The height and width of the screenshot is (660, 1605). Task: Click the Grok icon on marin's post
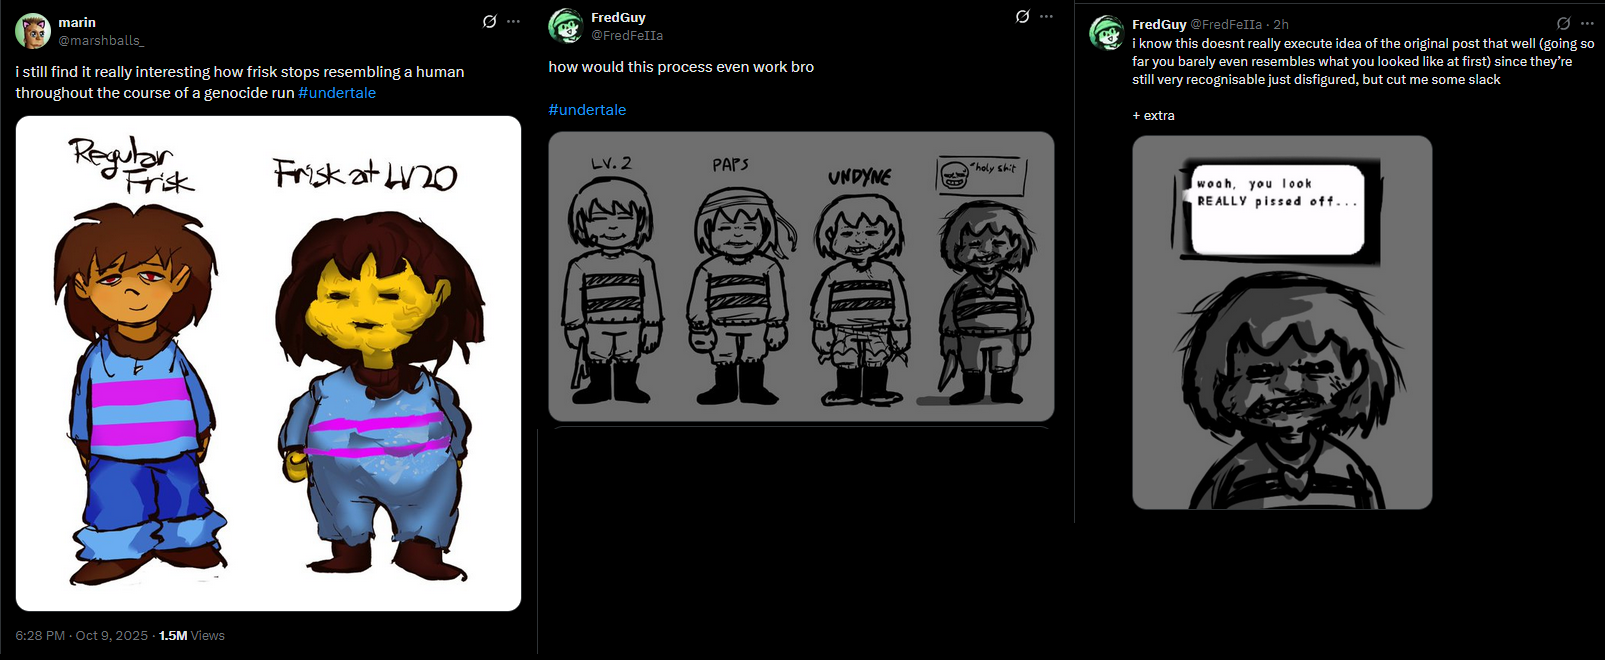point(489,21)
